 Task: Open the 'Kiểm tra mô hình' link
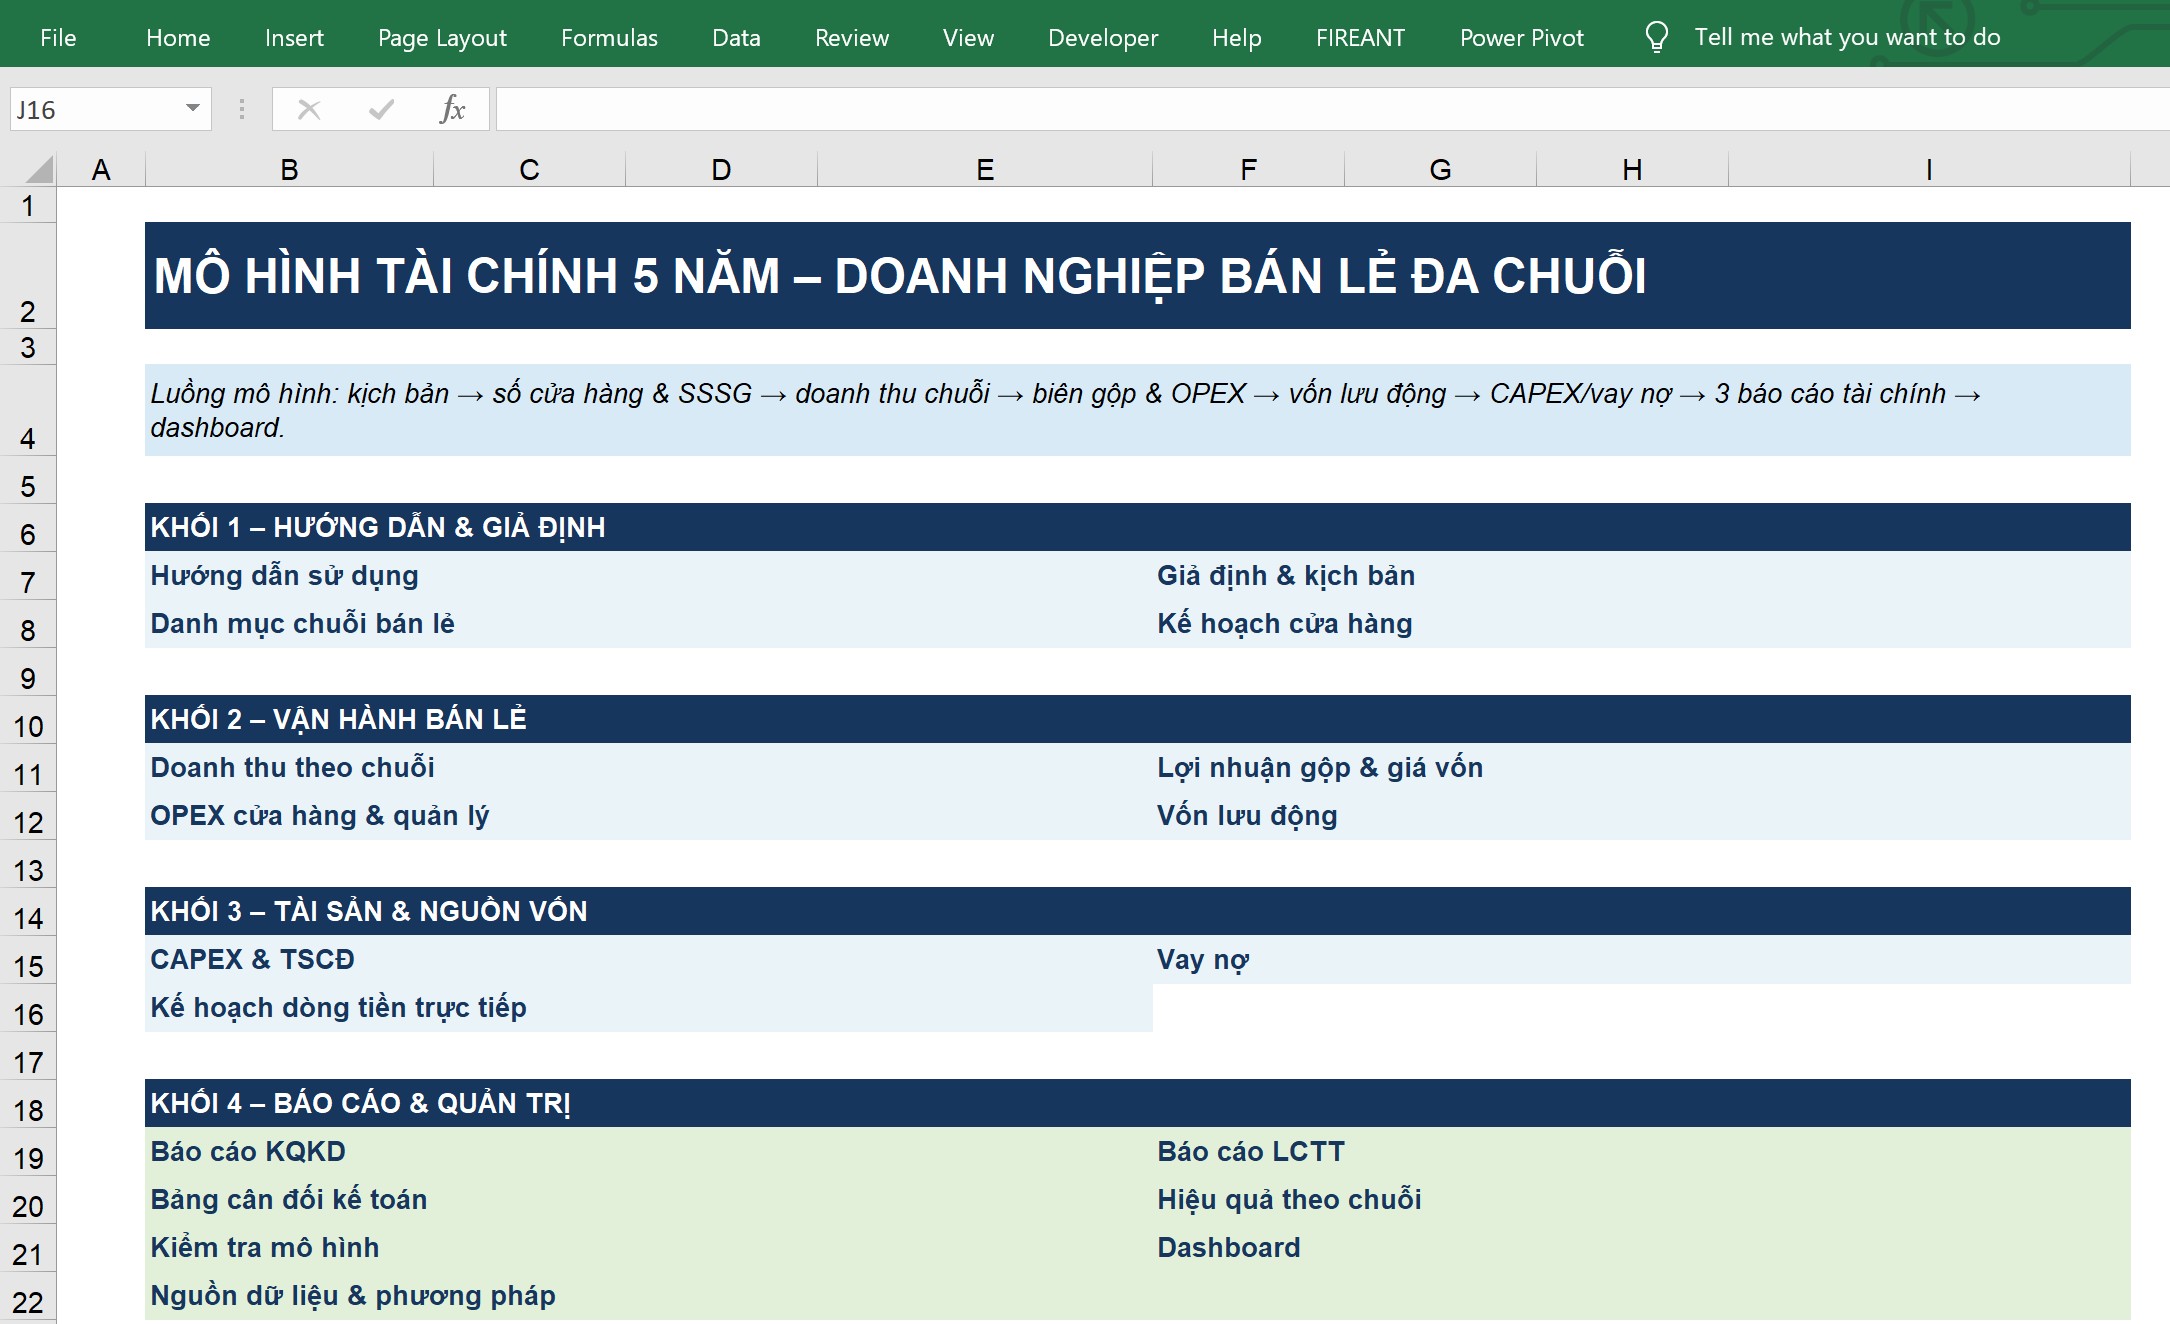click(264, 1248)
